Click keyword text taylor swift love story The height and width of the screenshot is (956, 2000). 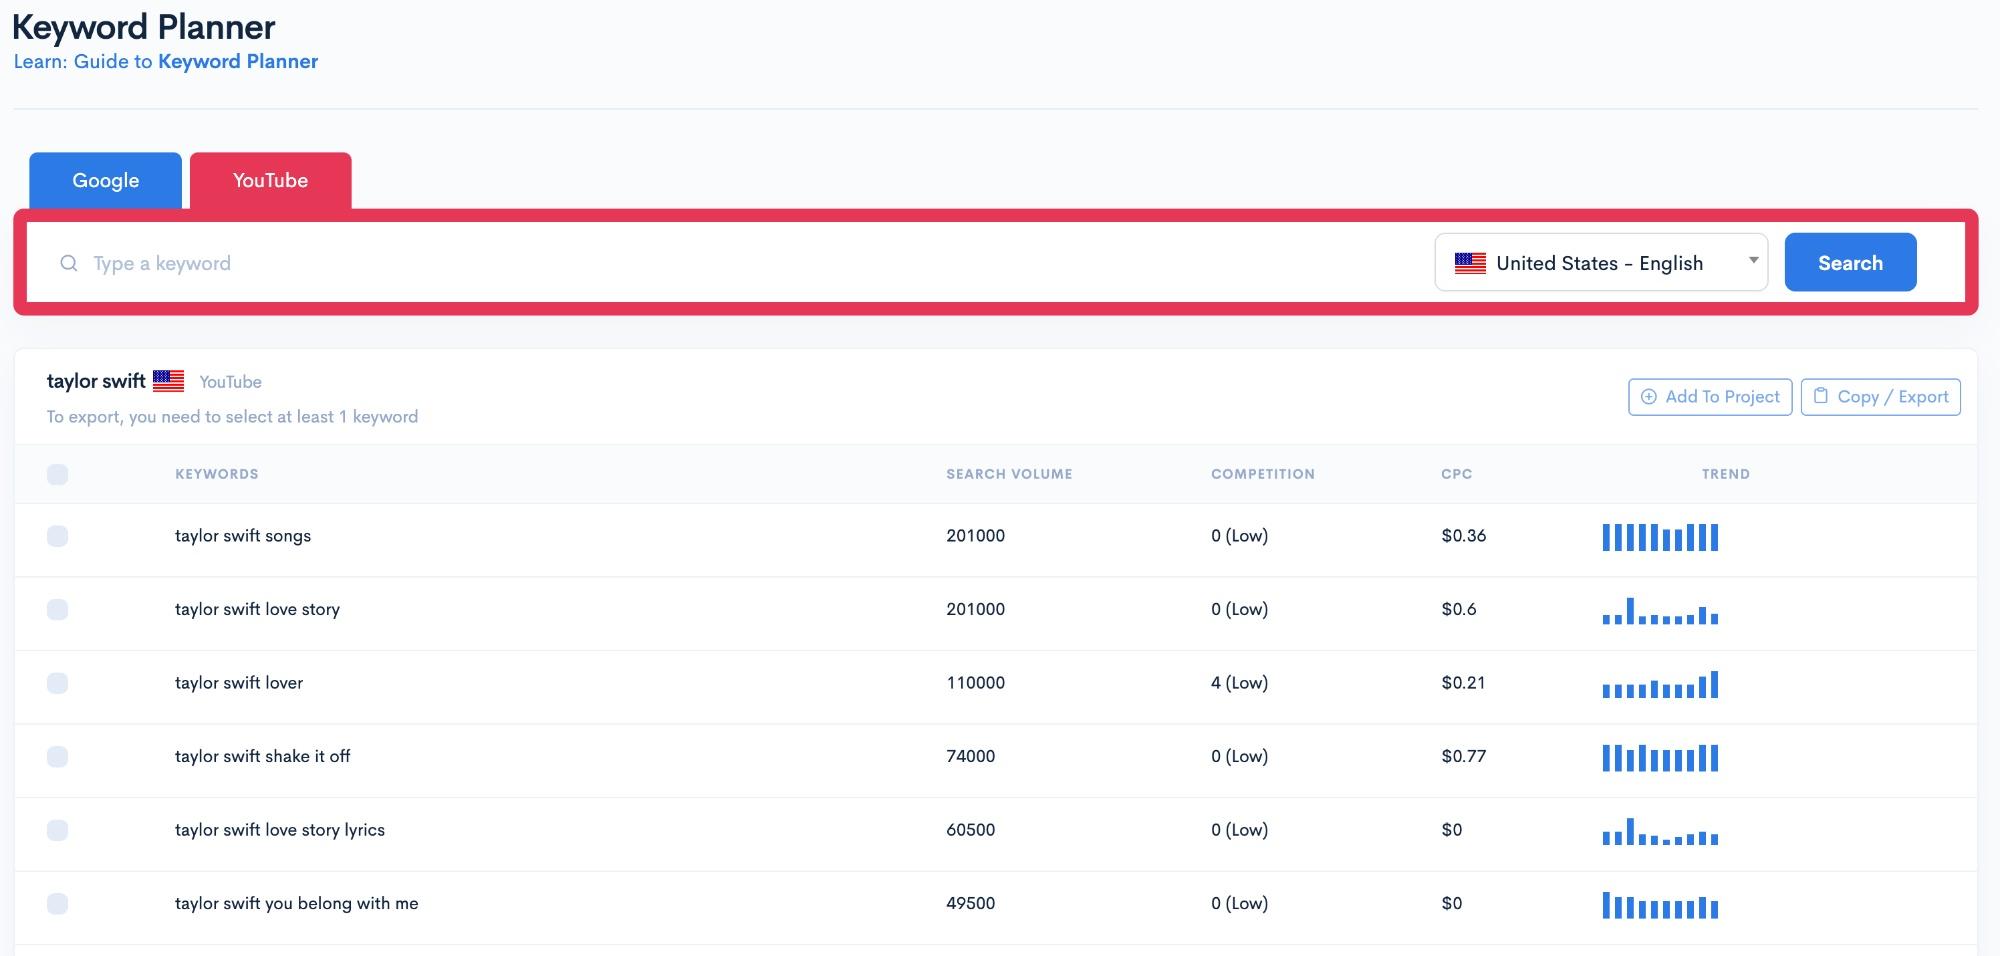pos(258,609)
